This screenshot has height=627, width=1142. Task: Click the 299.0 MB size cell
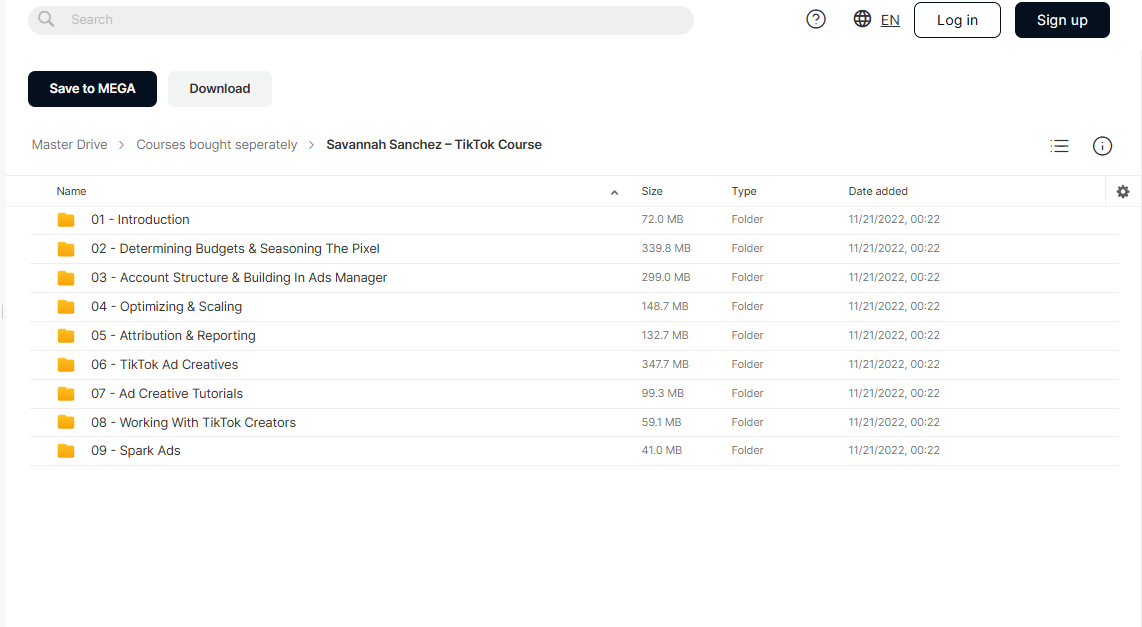click(x=666, y=277)
